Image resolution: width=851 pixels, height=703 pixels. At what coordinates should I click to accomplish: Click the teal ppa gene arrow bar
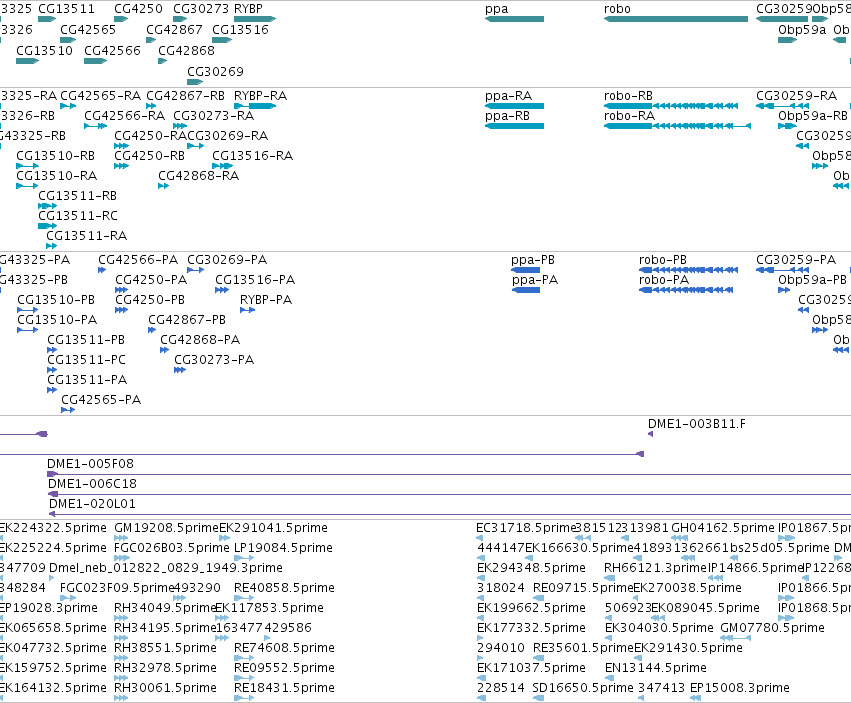point(515,19)
